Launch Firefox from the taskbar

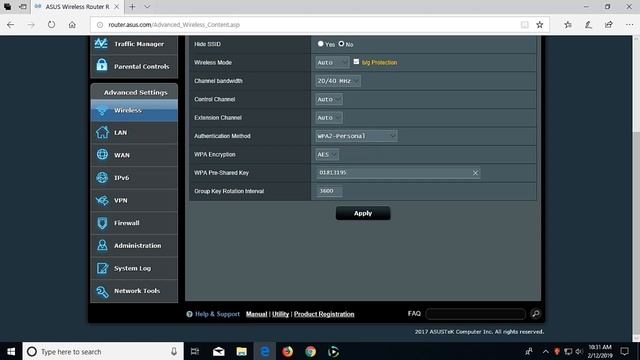[x=287, y=351]
